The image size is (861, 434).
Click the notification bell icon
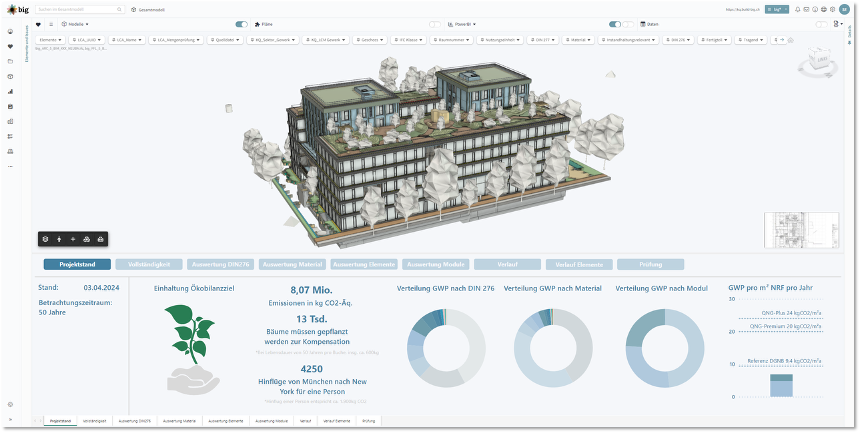tap(798, 9)
